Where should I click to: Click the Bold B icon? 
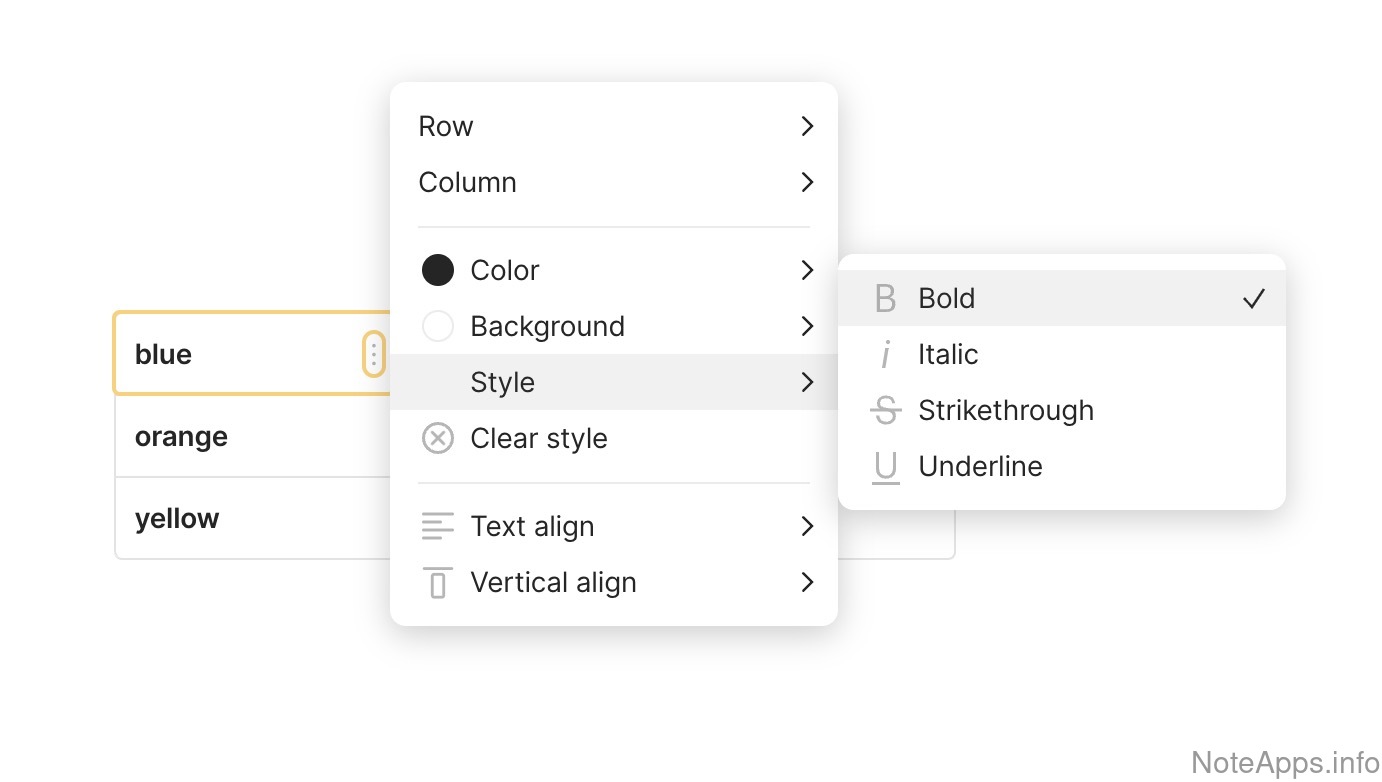[885, 299]
